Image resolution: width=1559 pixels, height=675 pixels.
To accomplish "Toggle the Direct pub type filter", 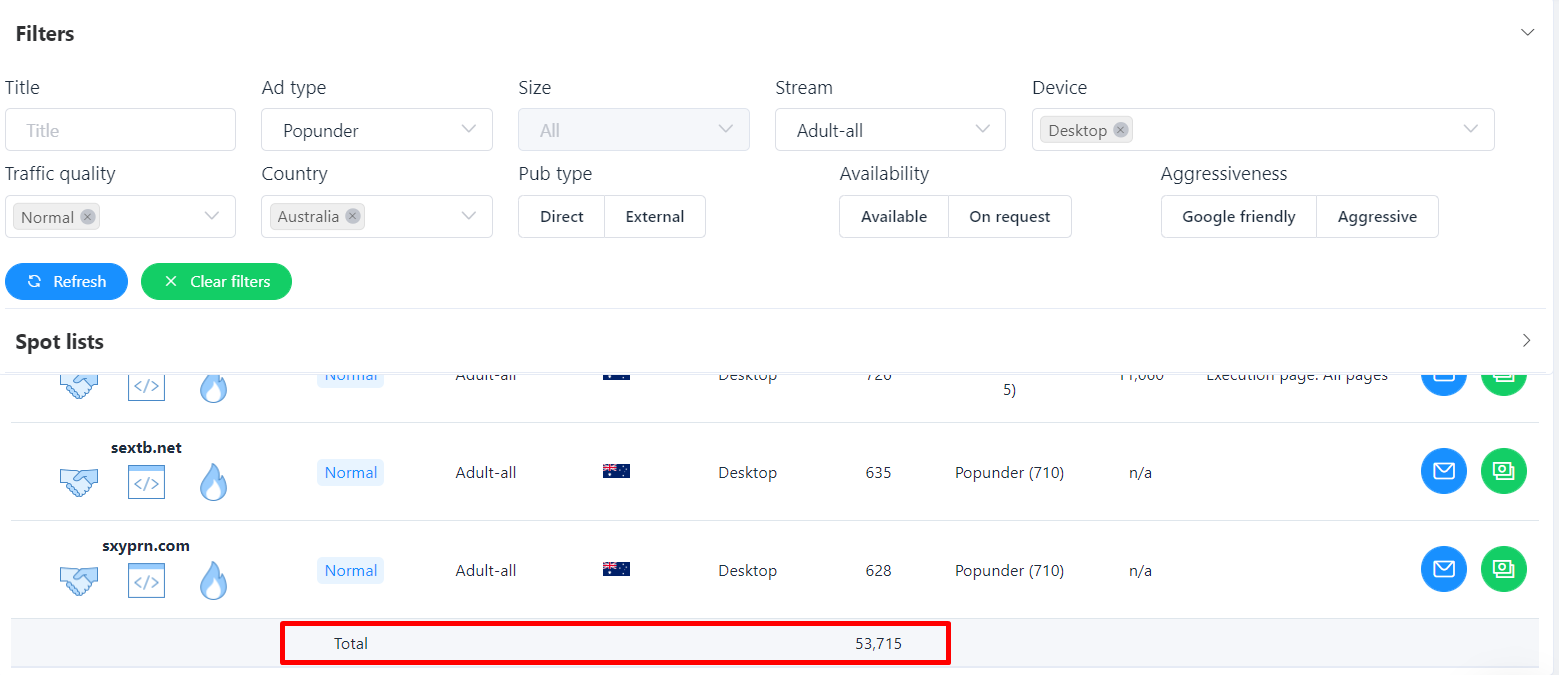I will pos(561,217).
